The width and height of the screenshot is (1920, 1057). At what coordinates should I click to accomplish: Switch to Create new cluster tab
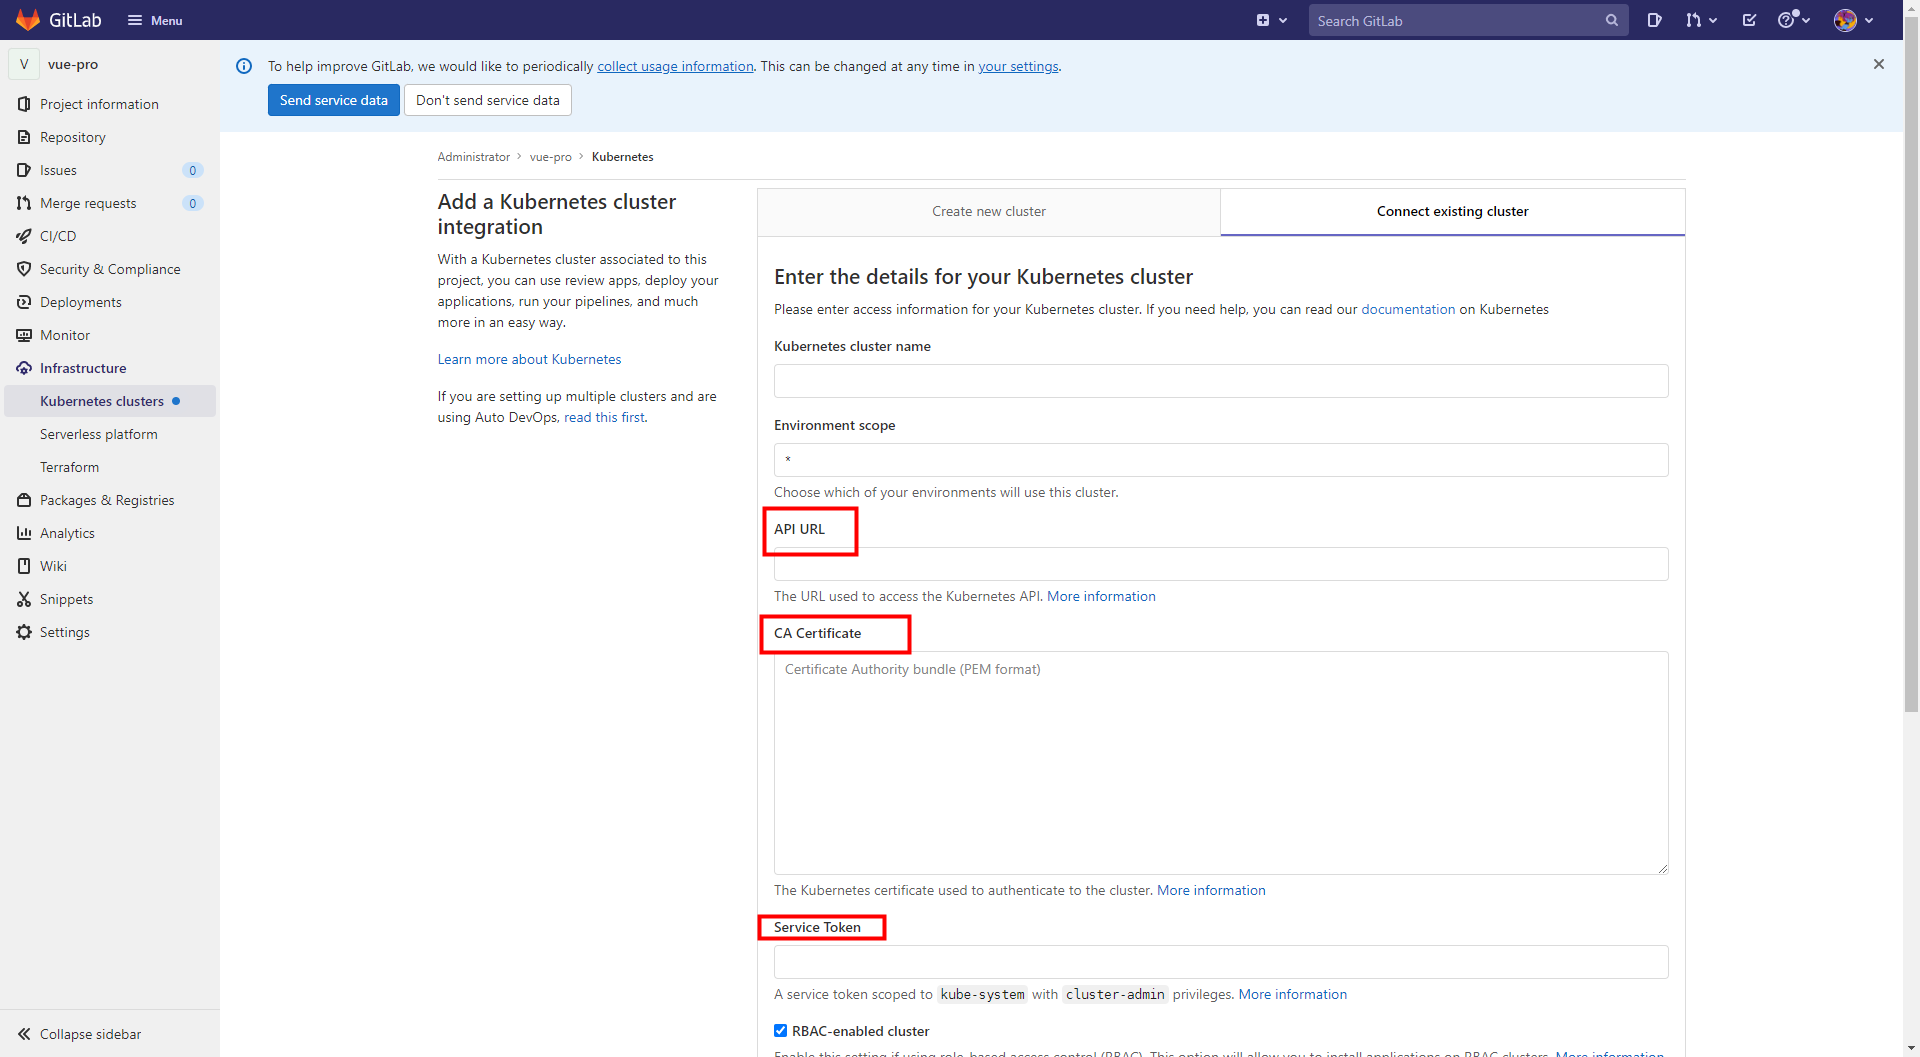coord(989,211)
